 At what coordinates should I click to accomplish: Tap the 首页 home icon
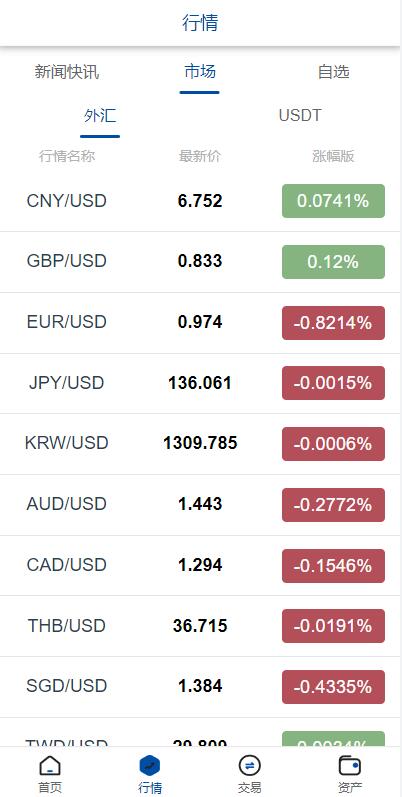(50, 765)
